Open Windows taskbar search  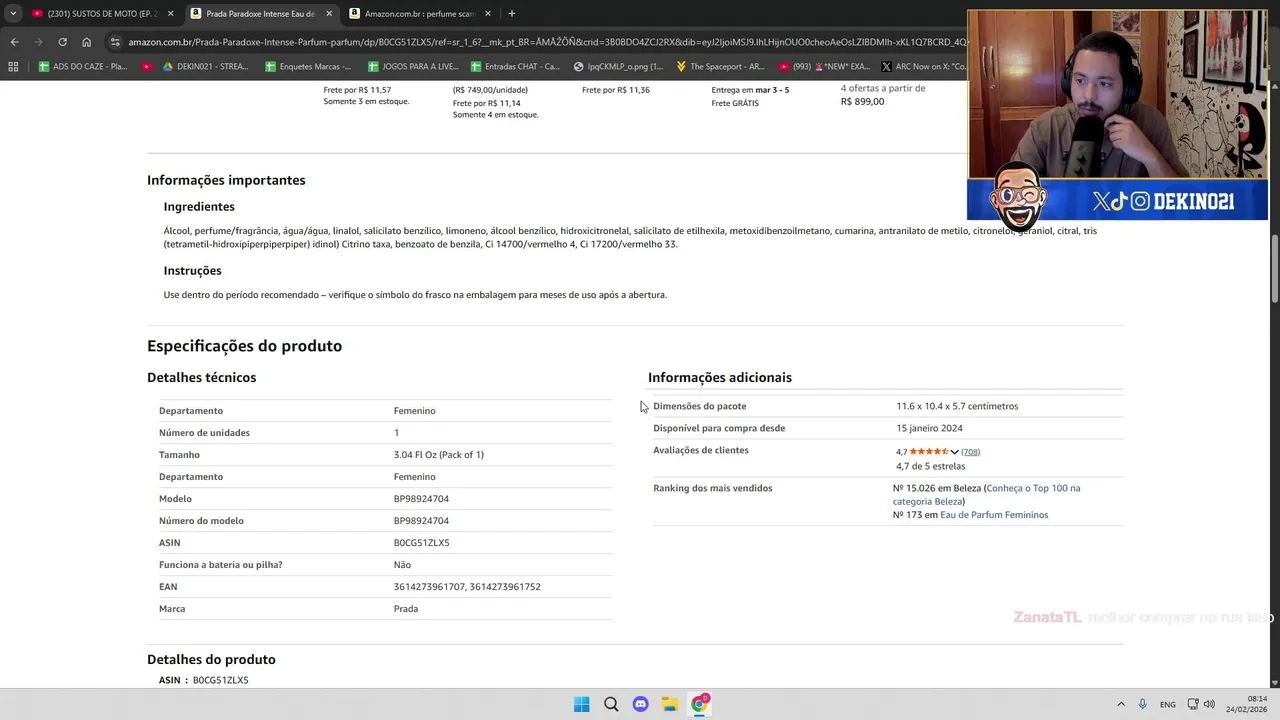click(611, 704)
